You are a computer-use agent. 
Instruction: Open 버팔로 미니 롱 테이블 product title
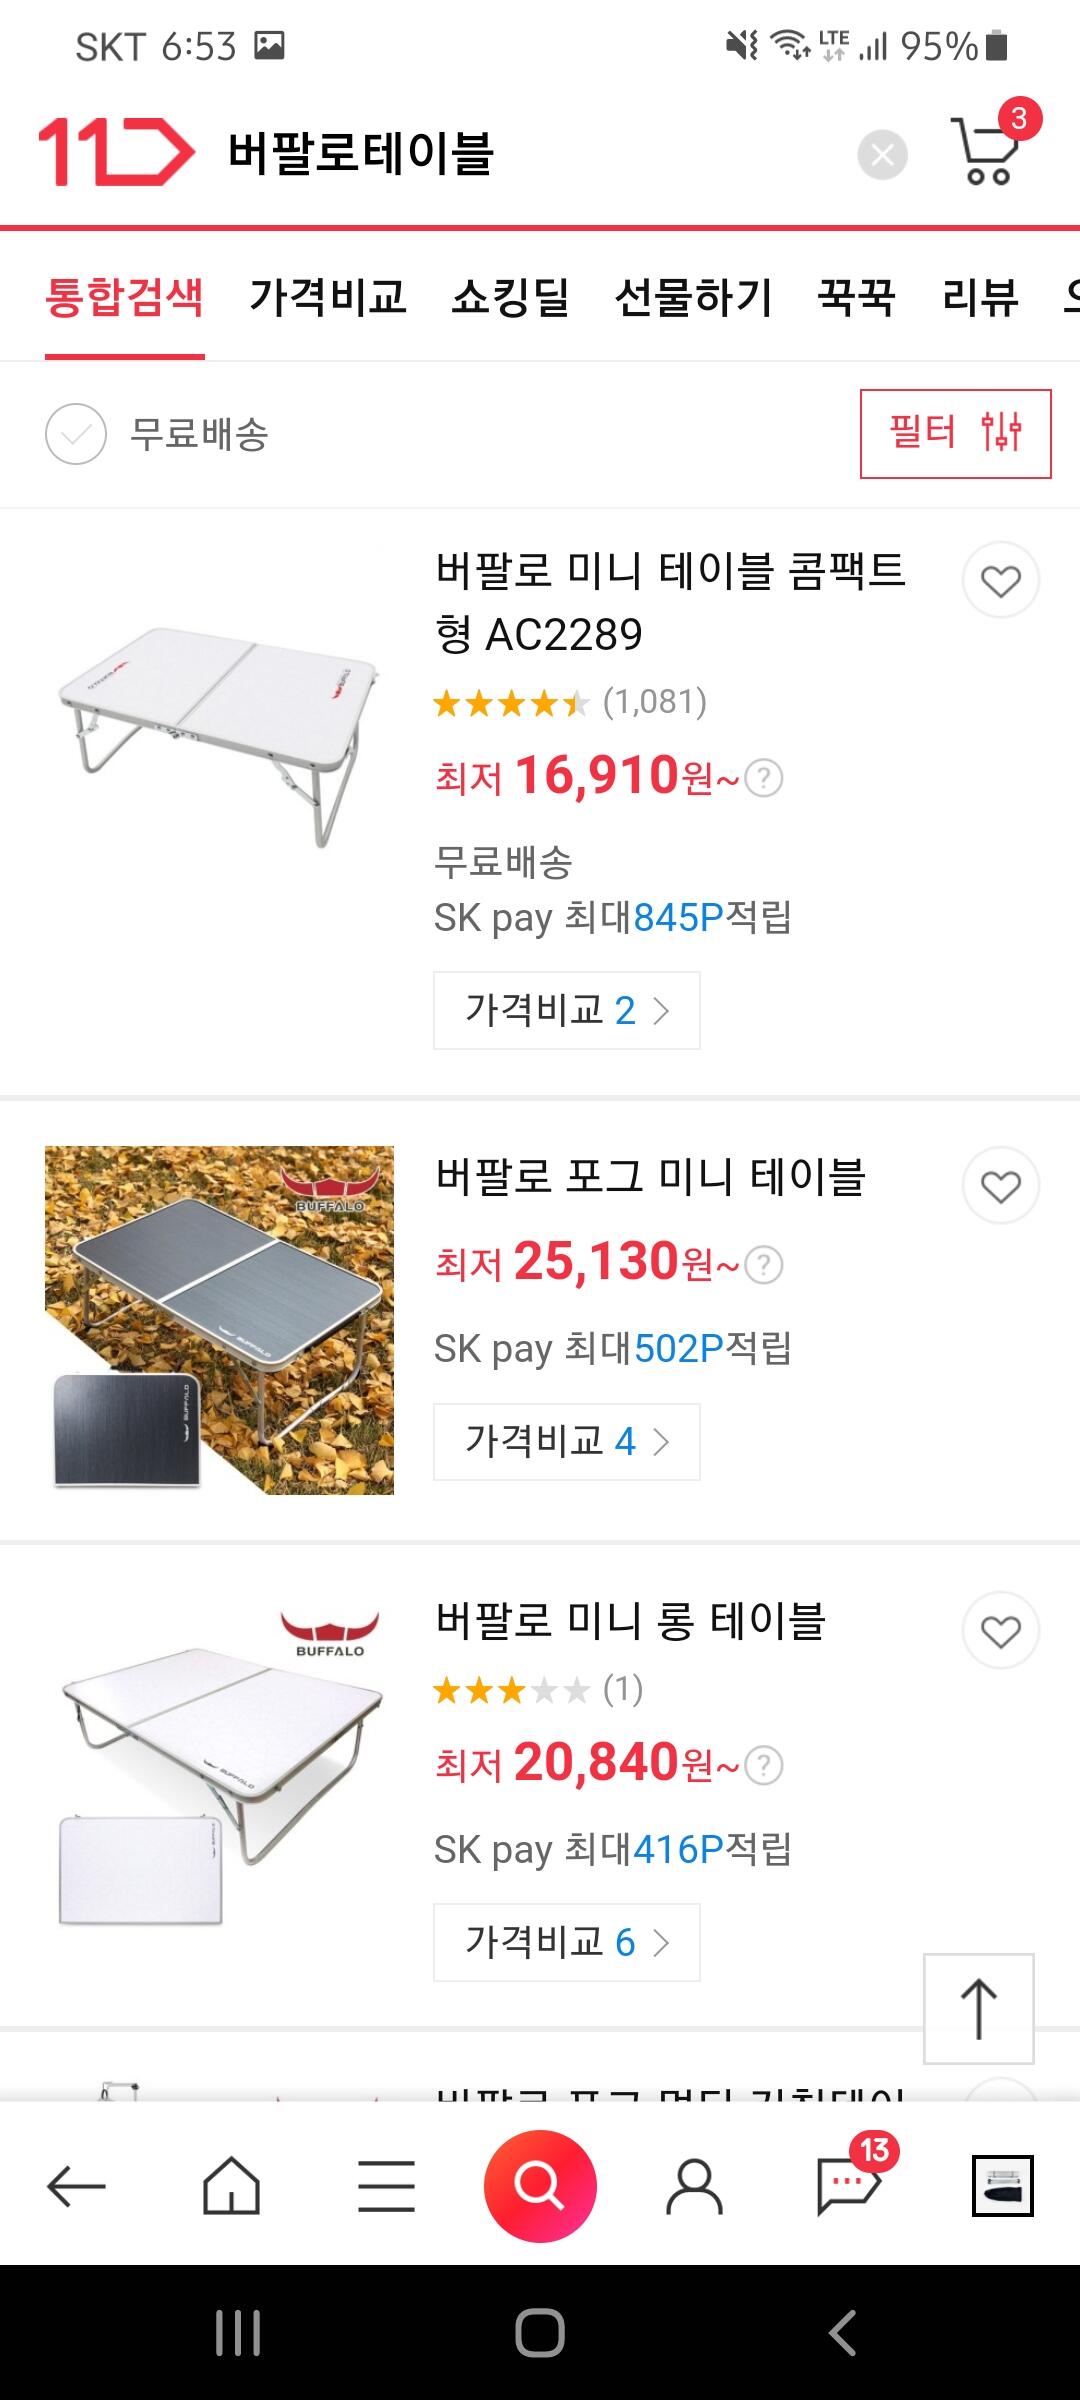(630, 1621)
